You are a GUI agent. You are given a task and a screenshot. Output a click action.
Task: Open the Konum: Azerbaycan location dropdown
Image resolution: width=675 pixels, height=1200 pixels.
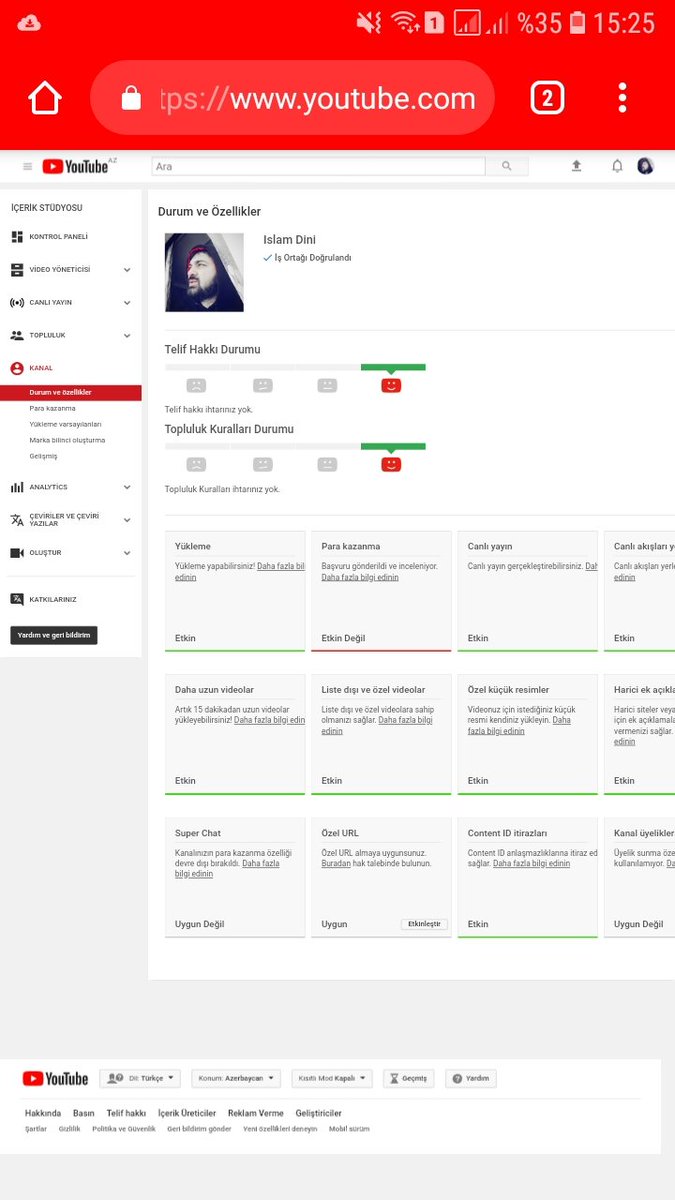pos(236,1079)
